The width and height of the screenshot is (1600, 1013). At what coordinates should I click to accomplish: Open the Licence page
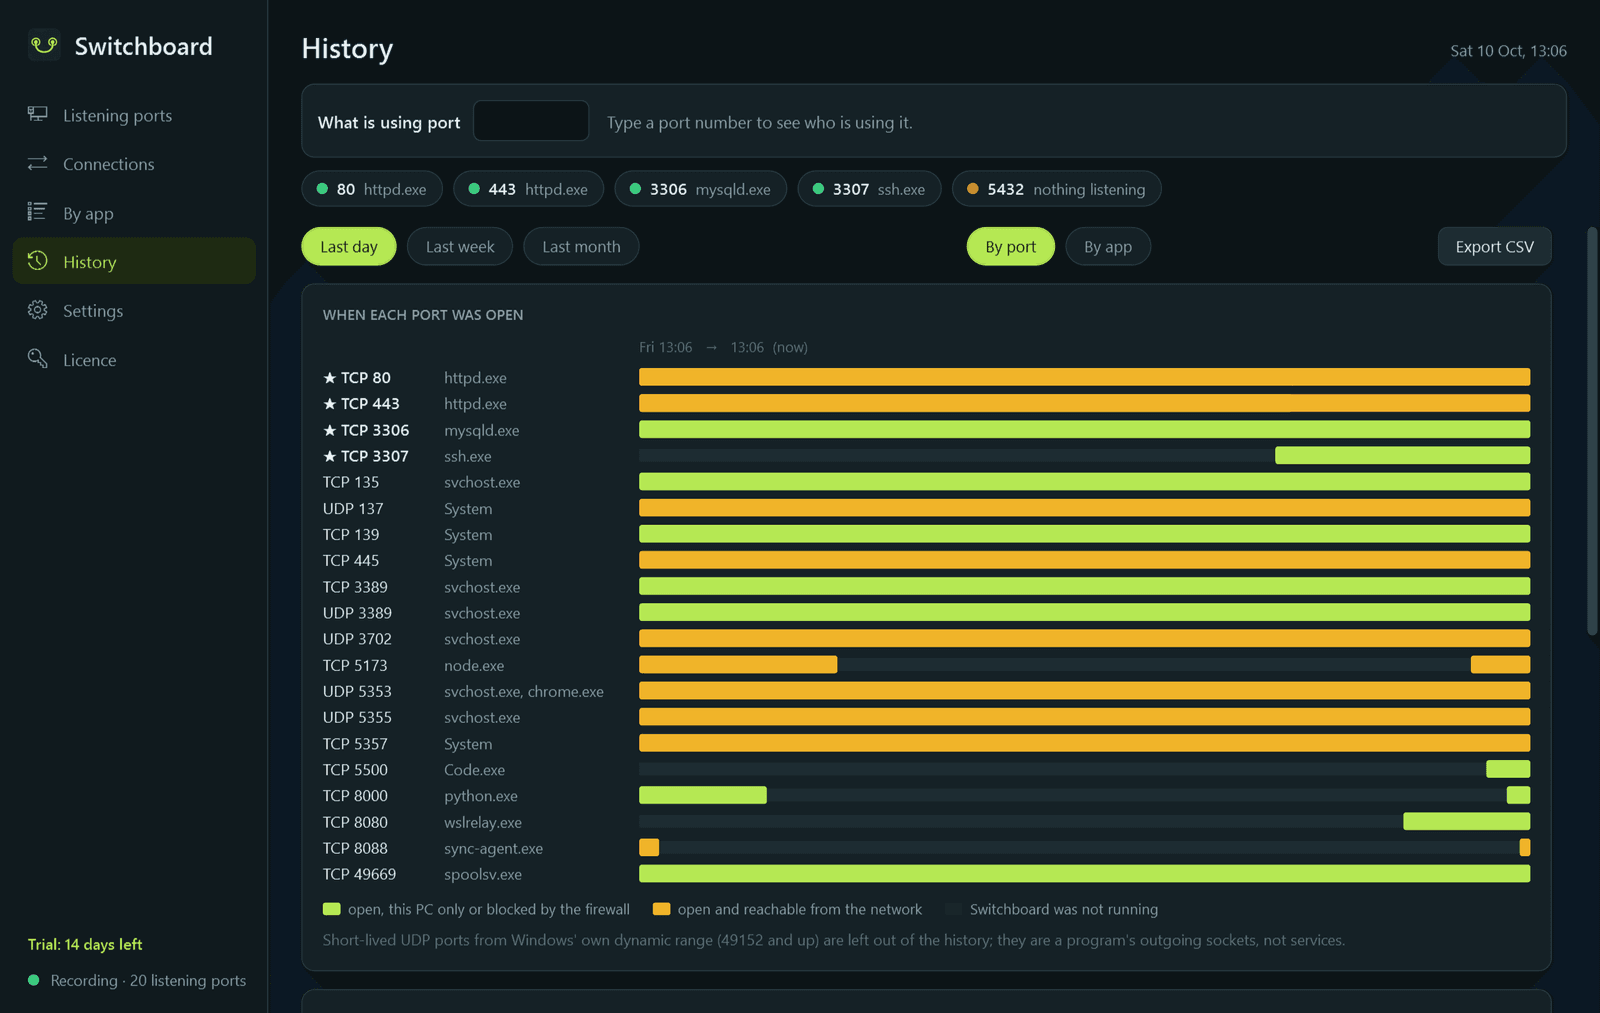(x=134, y=360)
